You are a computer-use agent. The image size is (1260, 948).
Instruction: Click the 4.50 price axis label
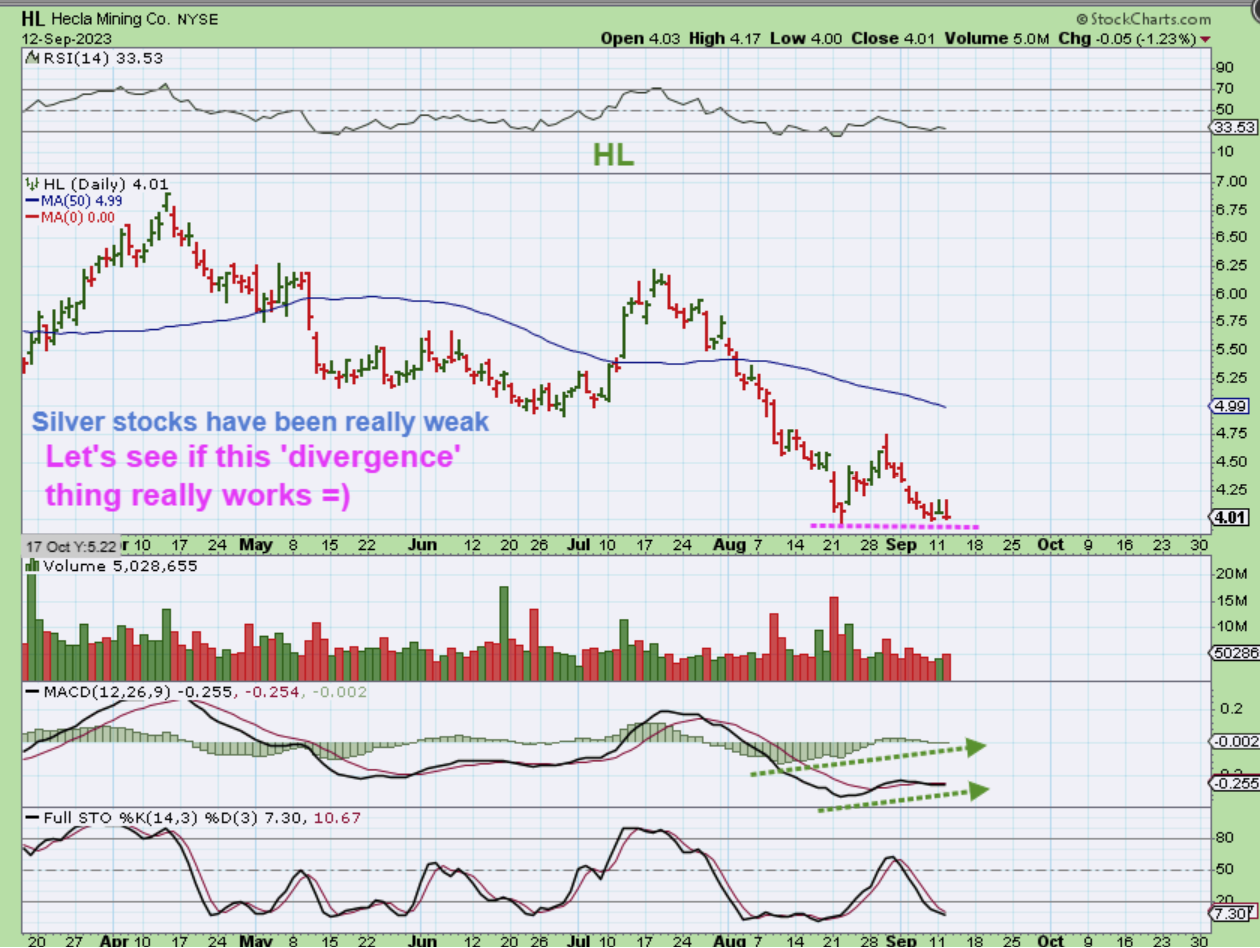(1230, 461)
